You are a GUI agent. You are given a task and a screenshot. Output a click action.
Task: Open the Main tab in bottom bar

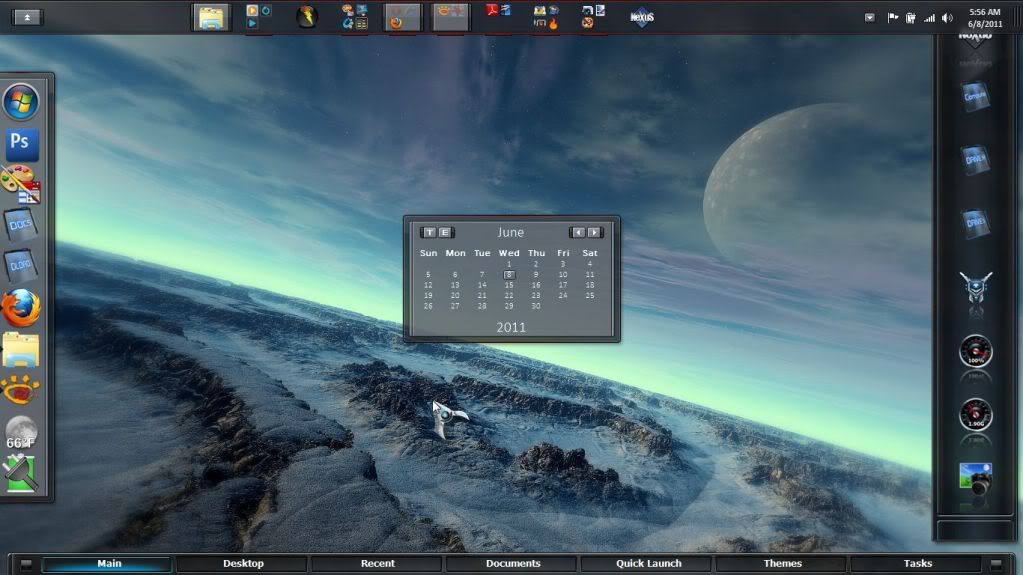point(108,564)
